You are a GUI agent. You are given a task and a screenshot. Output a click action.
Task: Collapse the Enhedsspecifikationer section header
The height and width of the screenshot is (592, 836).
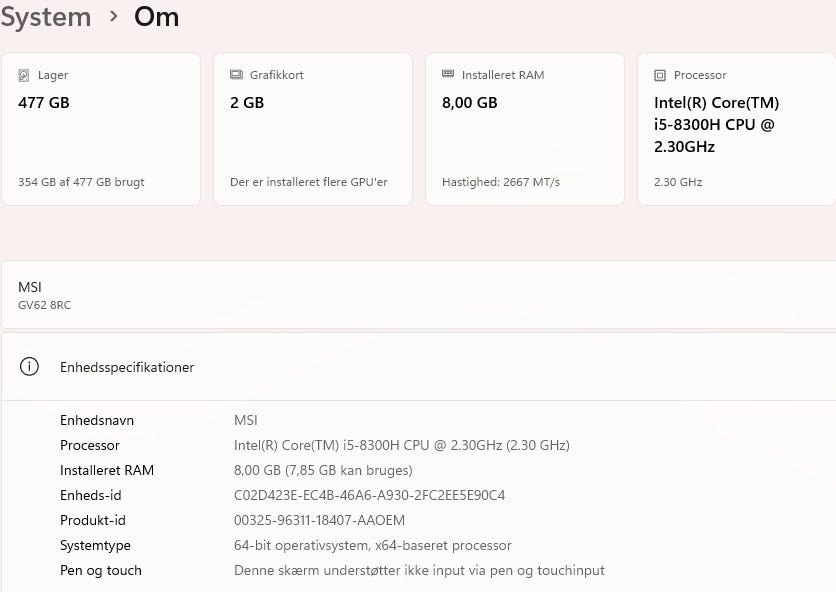tap(418, 367)
